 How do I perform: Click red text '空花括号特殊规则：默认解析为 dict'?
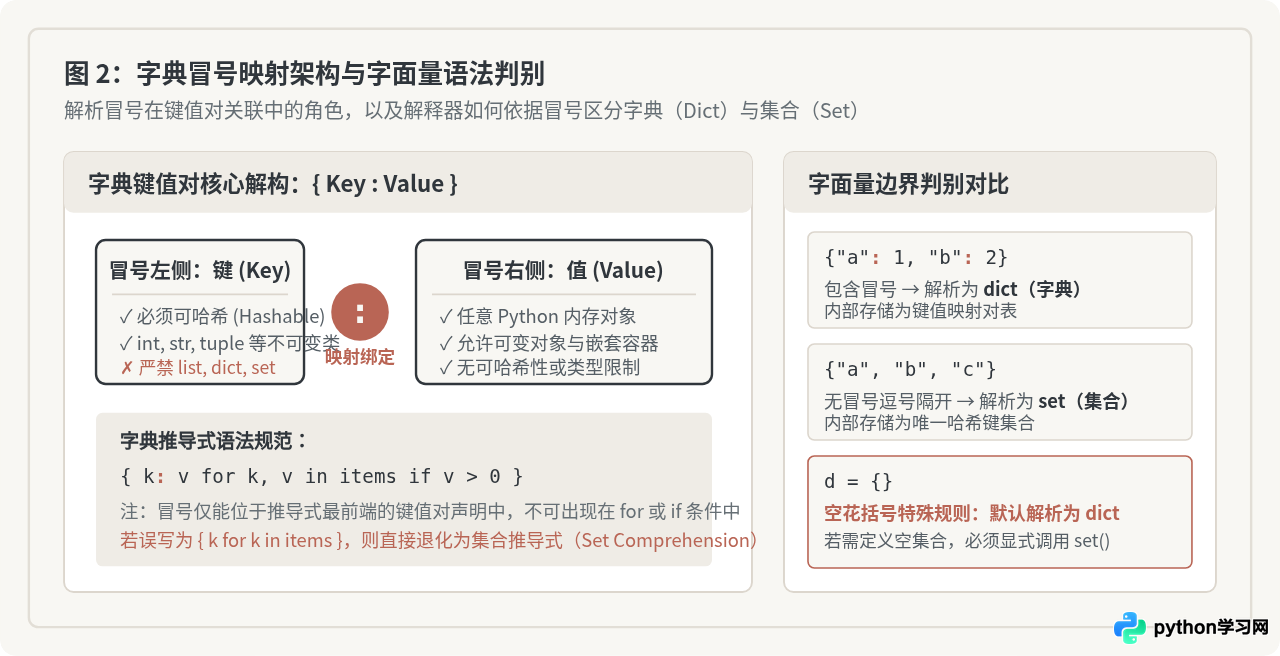tap(972, 513)
